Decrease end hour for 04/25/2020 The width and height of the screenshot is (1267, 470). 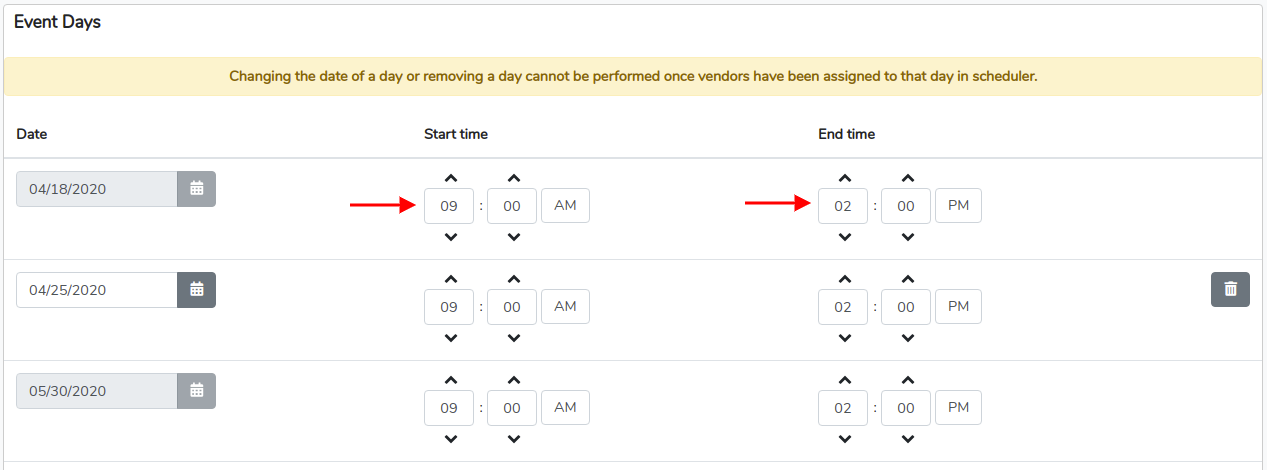(x=844, y=338)
